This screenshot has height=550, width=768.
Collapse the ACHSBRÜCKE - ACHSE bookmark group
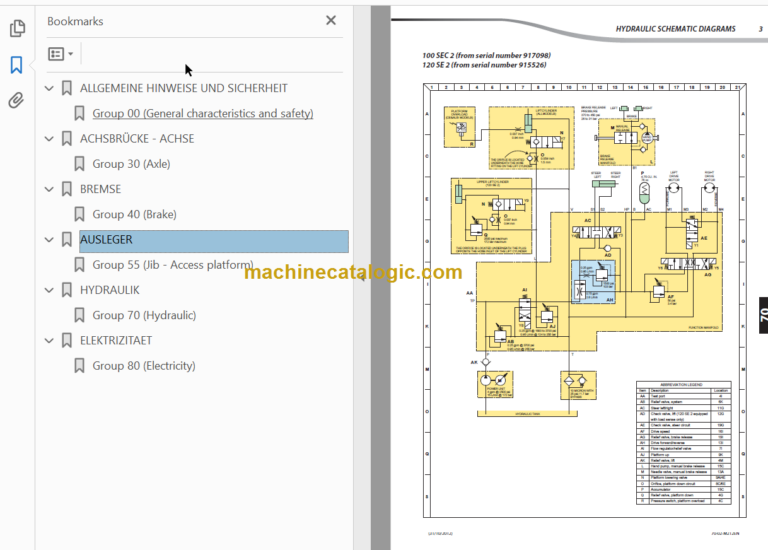[49, 139]
